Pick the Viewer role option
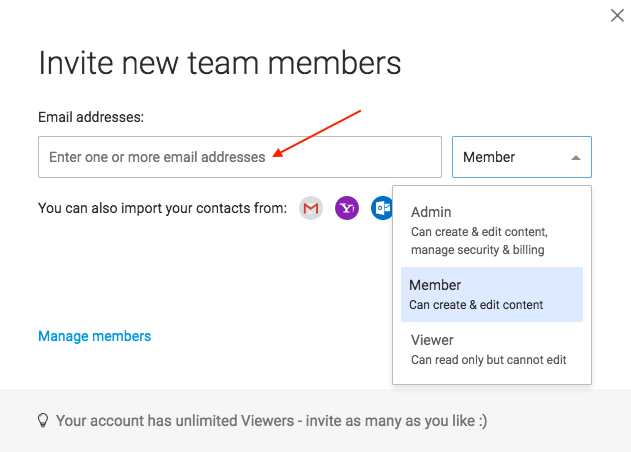The image size is (631, 452). point(492,349)
